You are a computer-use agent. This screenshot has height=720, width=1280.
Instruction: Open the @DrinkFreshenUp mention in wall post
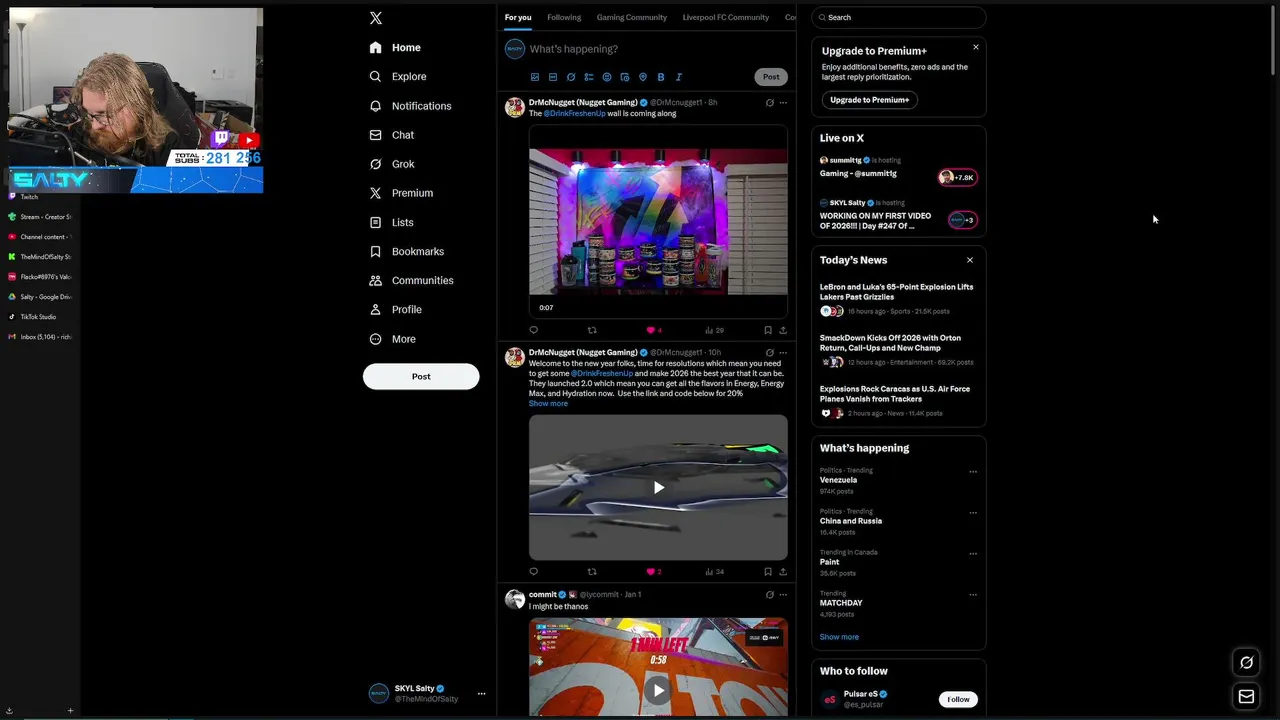point(575,113)
